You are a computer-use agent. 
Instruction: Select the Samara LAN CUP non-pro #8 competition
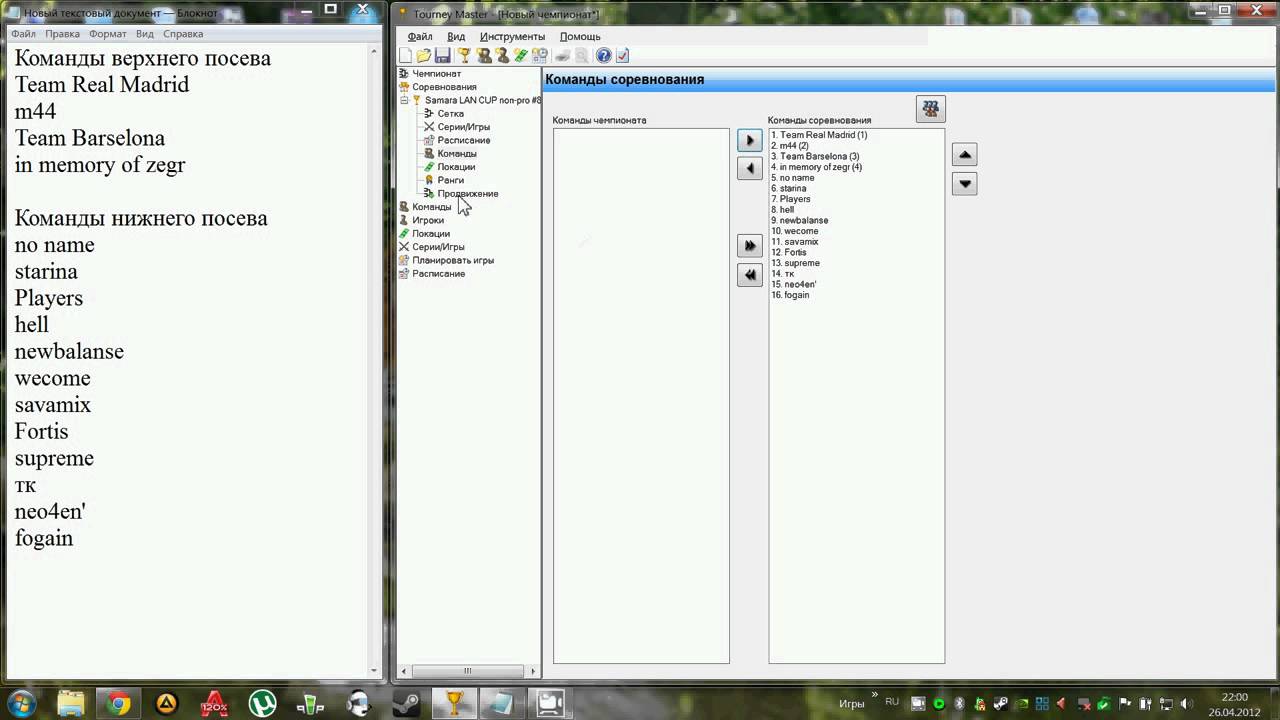(x=482, y=100)
